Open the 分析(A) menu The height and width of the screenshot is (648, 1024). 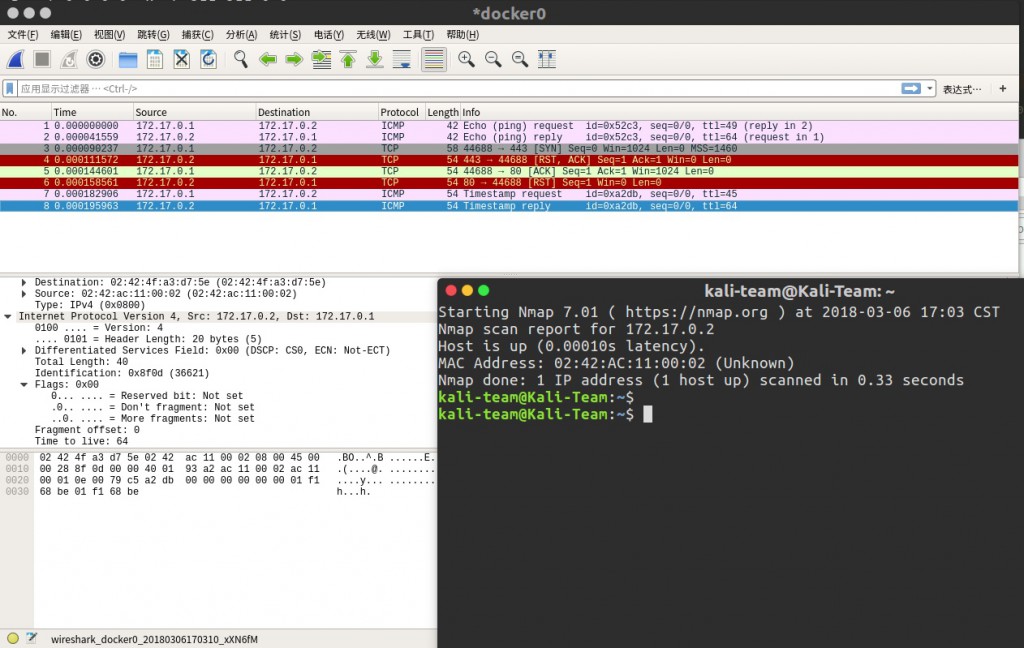(x=241, y=35)
